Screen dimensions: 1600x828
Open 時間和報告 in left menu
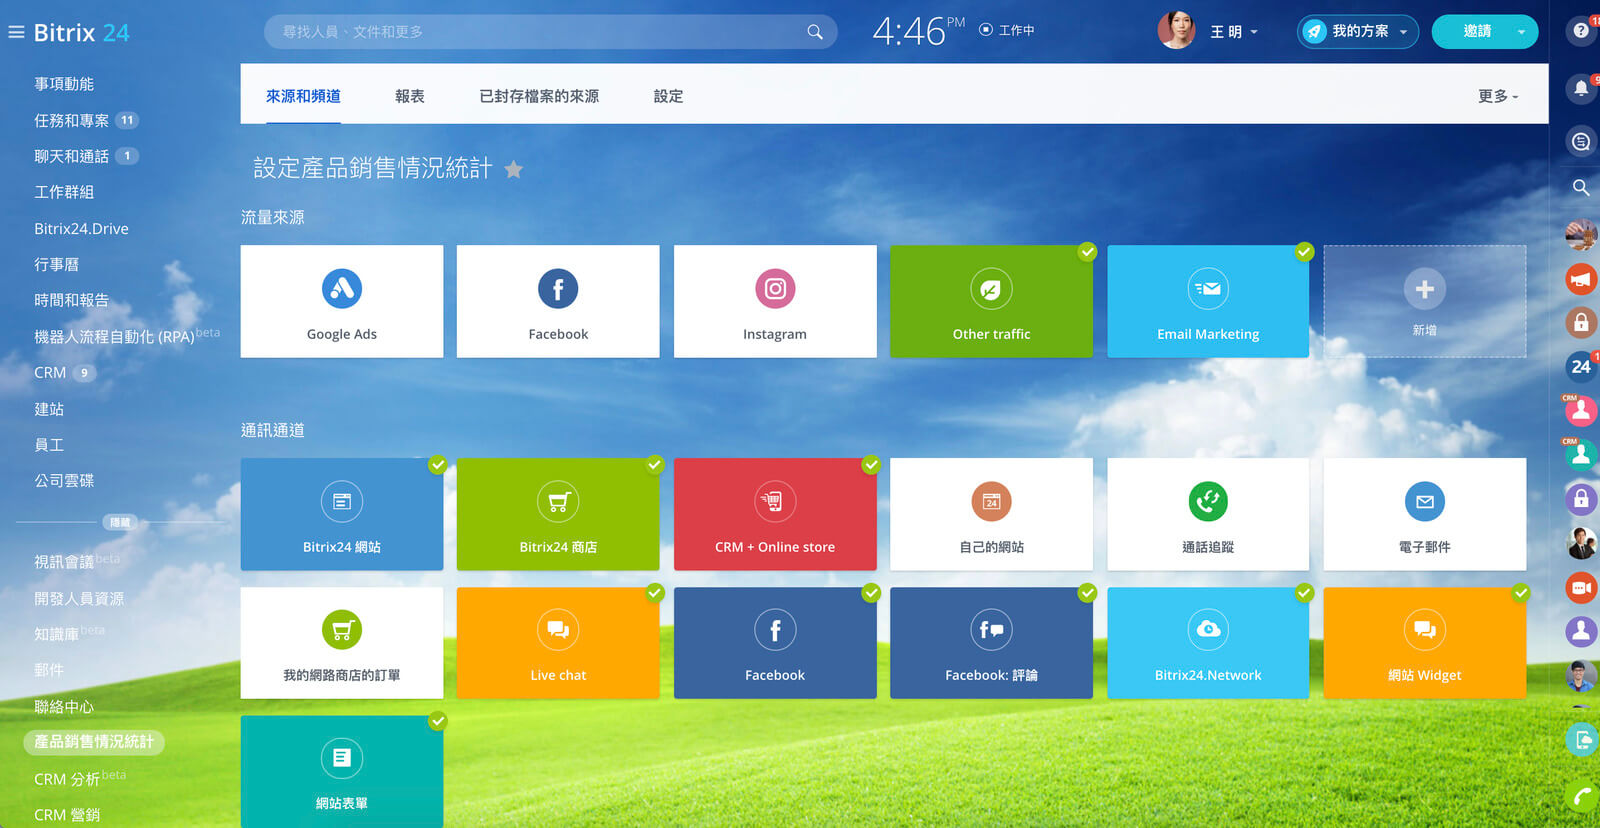[x=71, y=300]
